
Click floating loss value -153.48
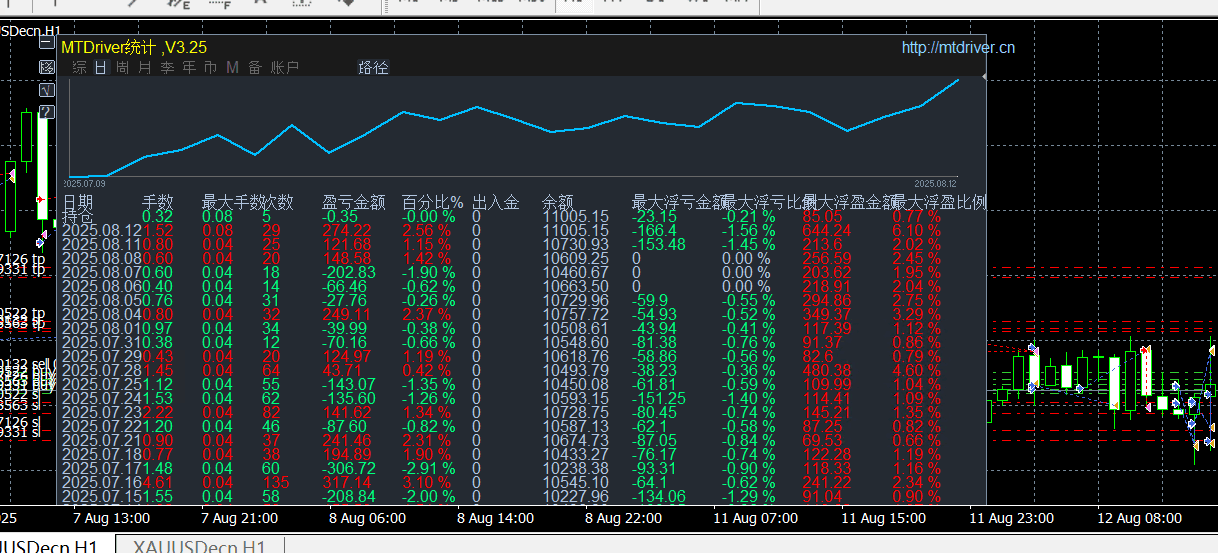coord(659,244)
